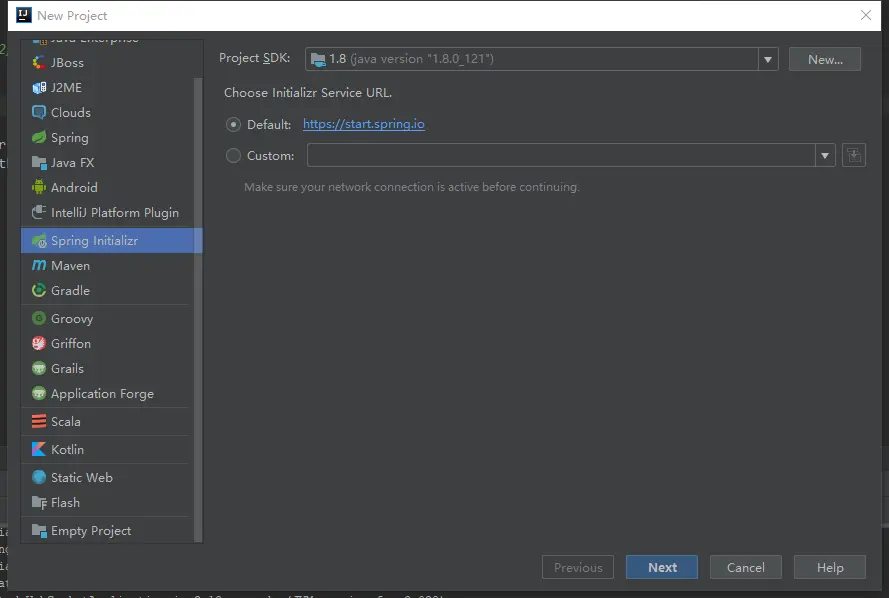Select the 'Empty Project' list entry text

[91, 531]
